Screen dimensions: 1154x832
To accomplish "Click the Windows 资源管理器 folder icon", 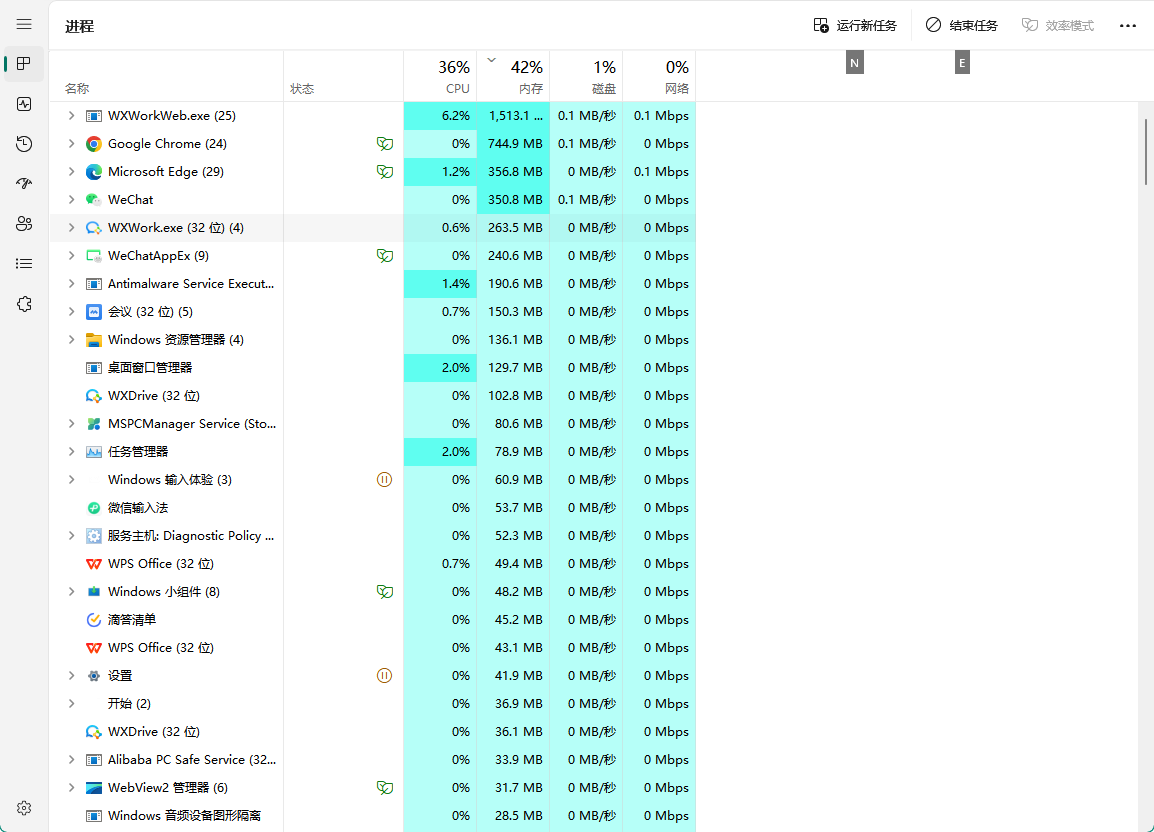I will 93,339.
